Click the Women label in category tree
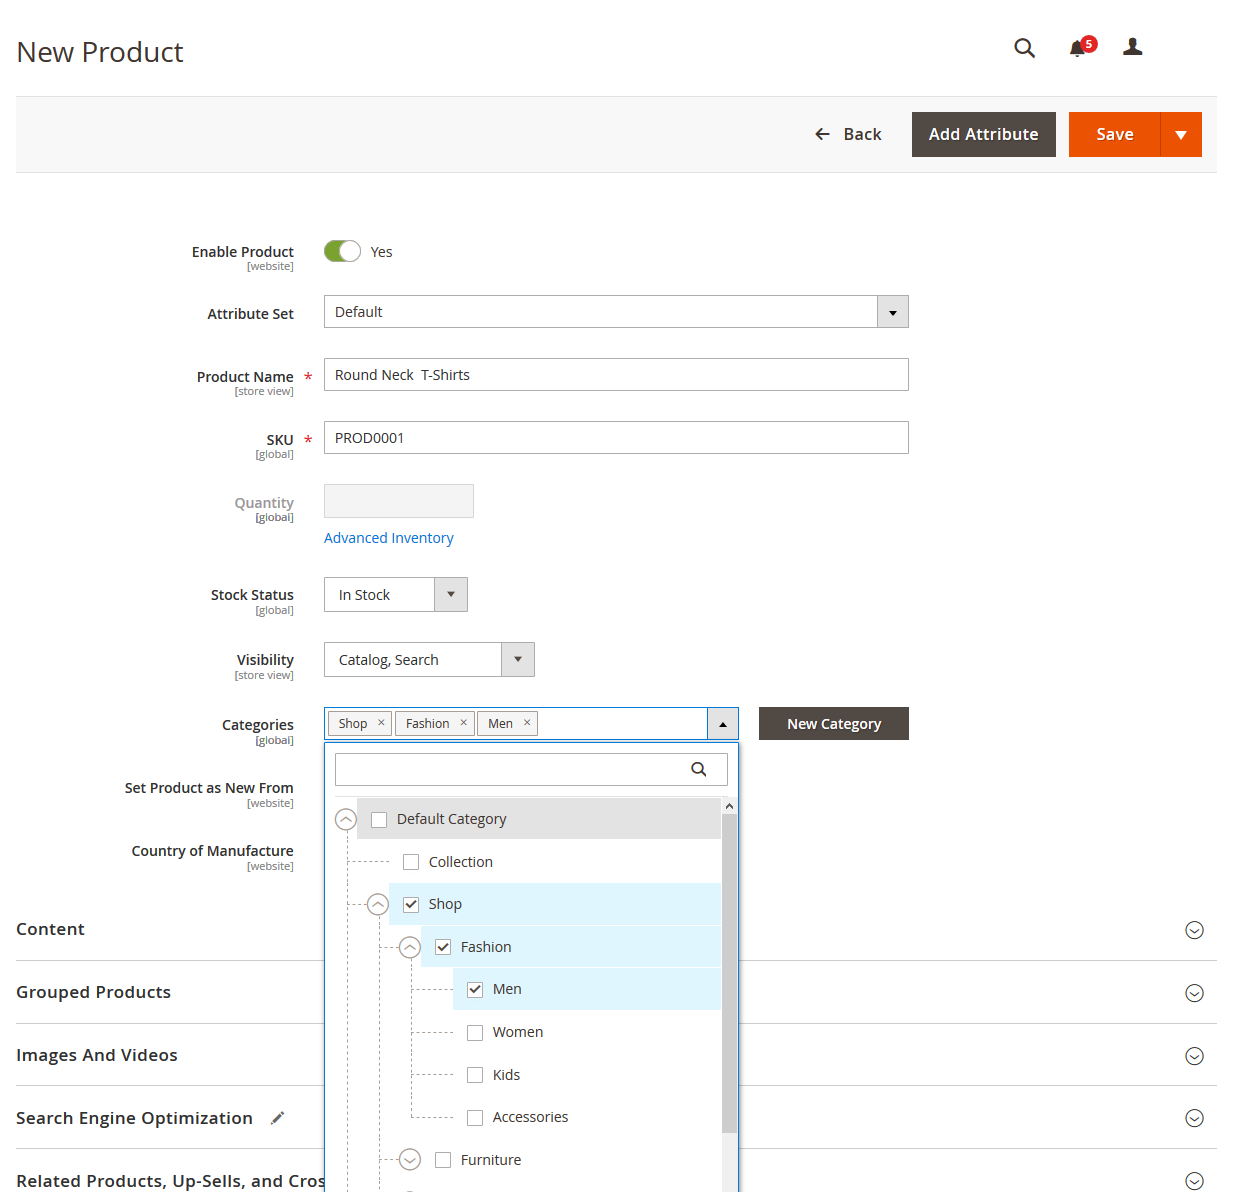1247x1192 pixels. 518,1032
